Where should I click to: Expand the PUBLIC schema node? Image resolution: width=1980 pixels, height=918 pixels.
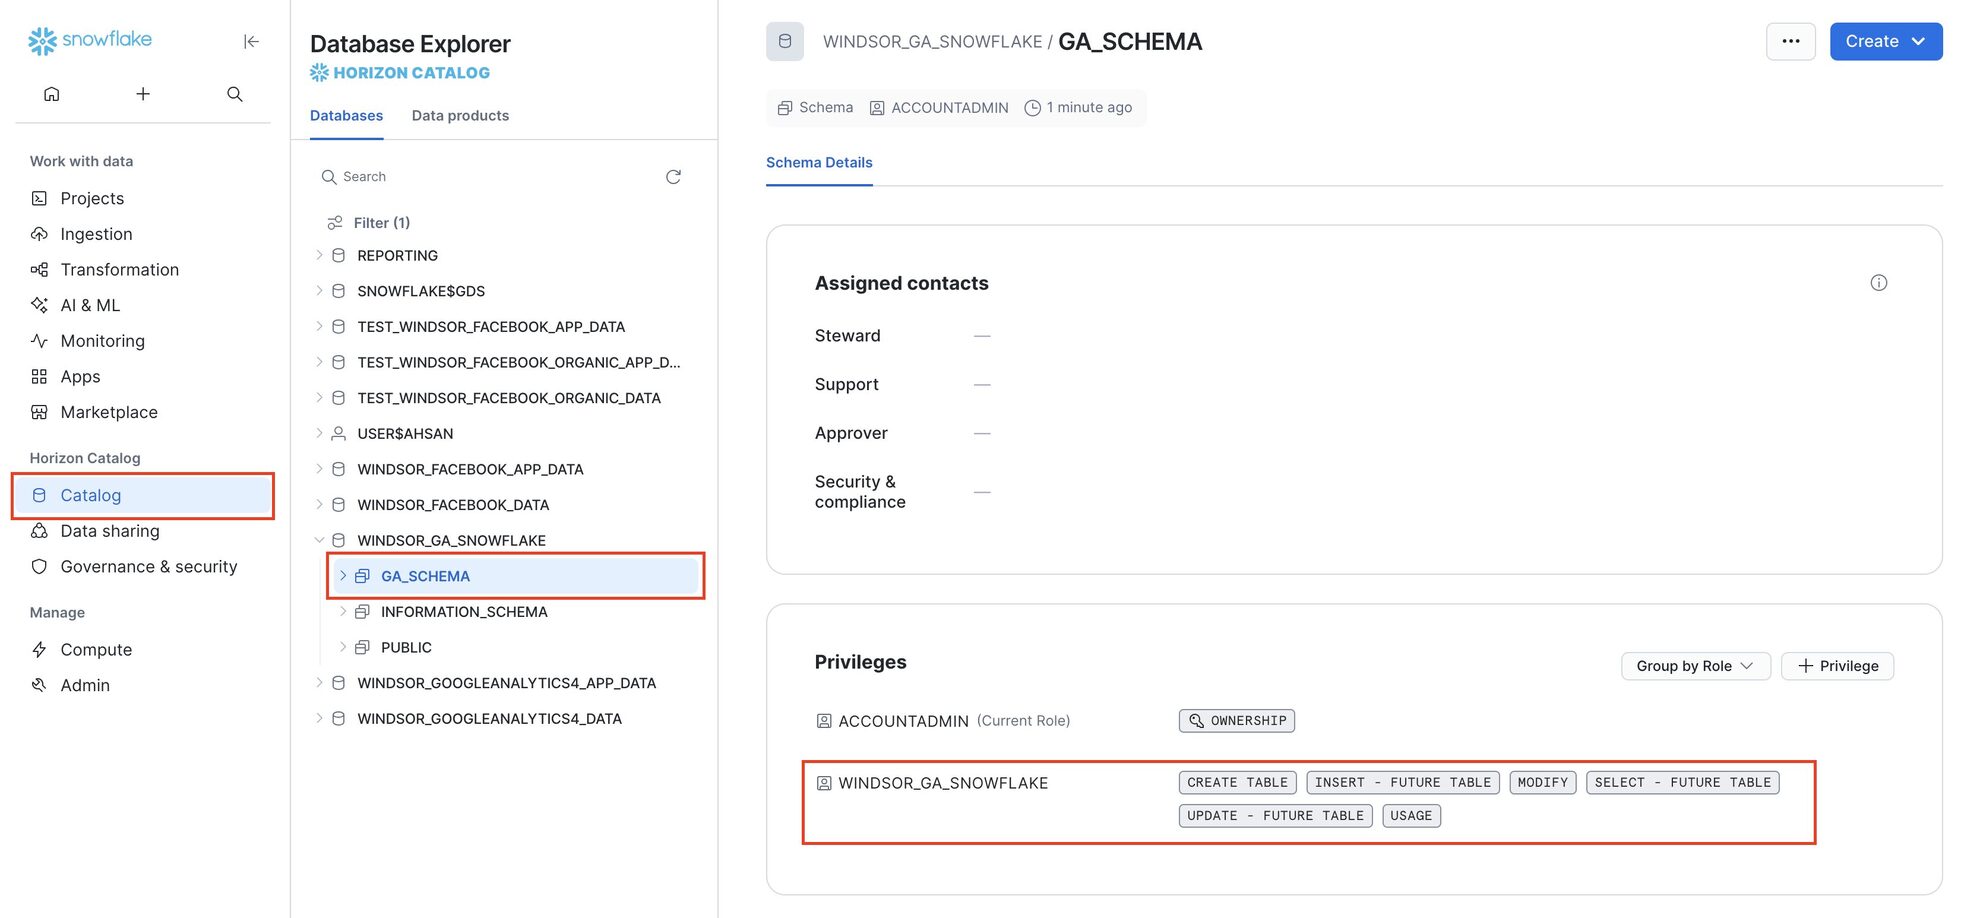[x=343, y=647]
